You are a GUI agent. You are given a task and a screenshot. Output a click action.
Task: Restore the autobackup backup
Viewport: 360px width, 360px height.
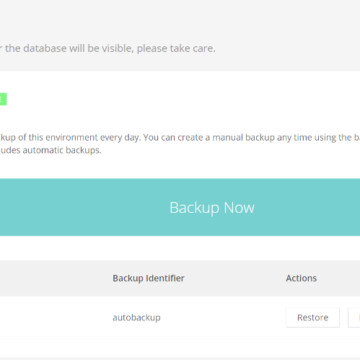point(313,317)
